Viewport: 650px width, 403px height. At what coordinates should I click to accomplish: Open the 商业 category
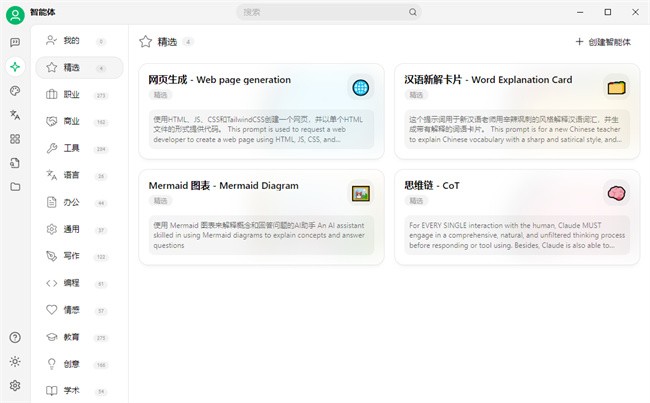79,121
